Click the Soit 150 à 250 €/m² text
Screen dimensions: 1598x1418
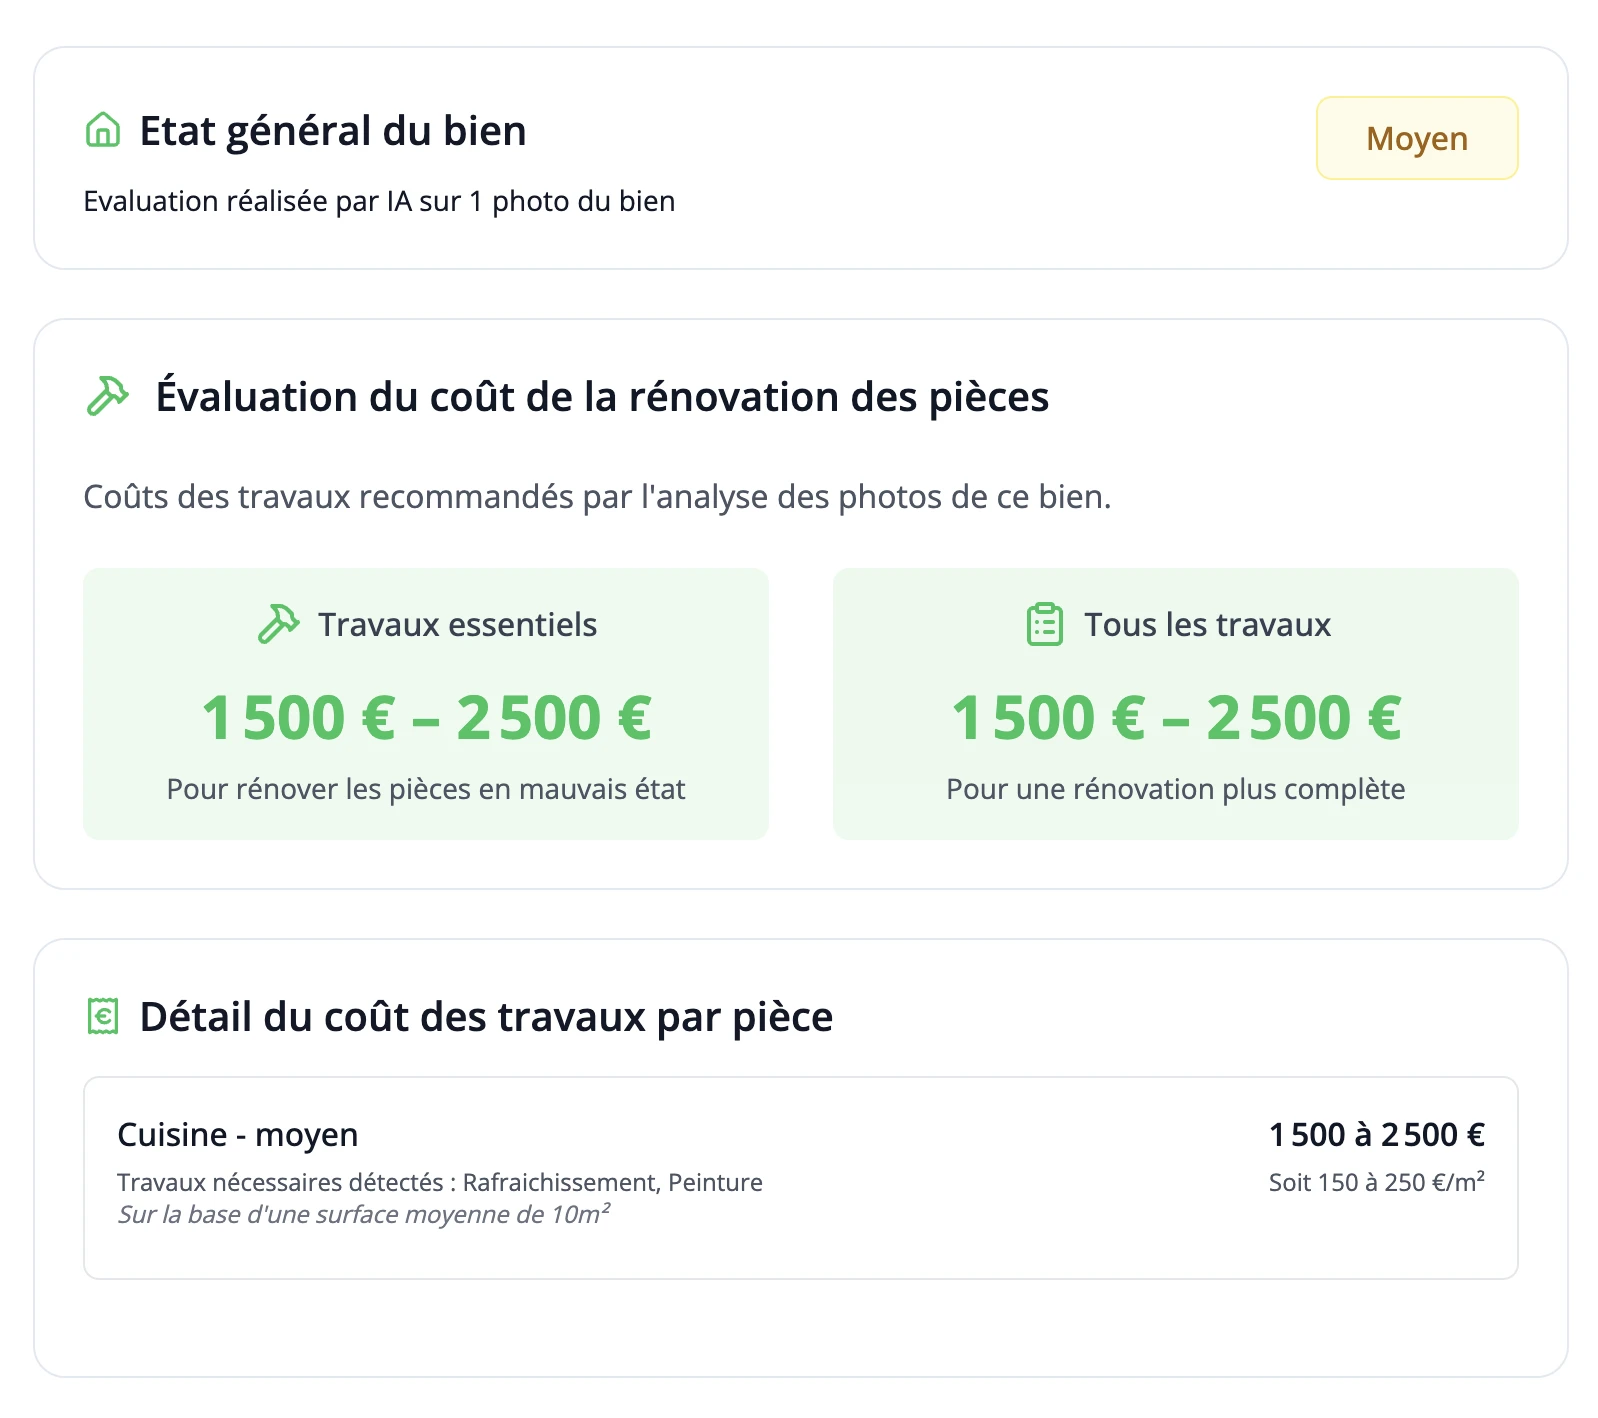coord(1376,1182)
